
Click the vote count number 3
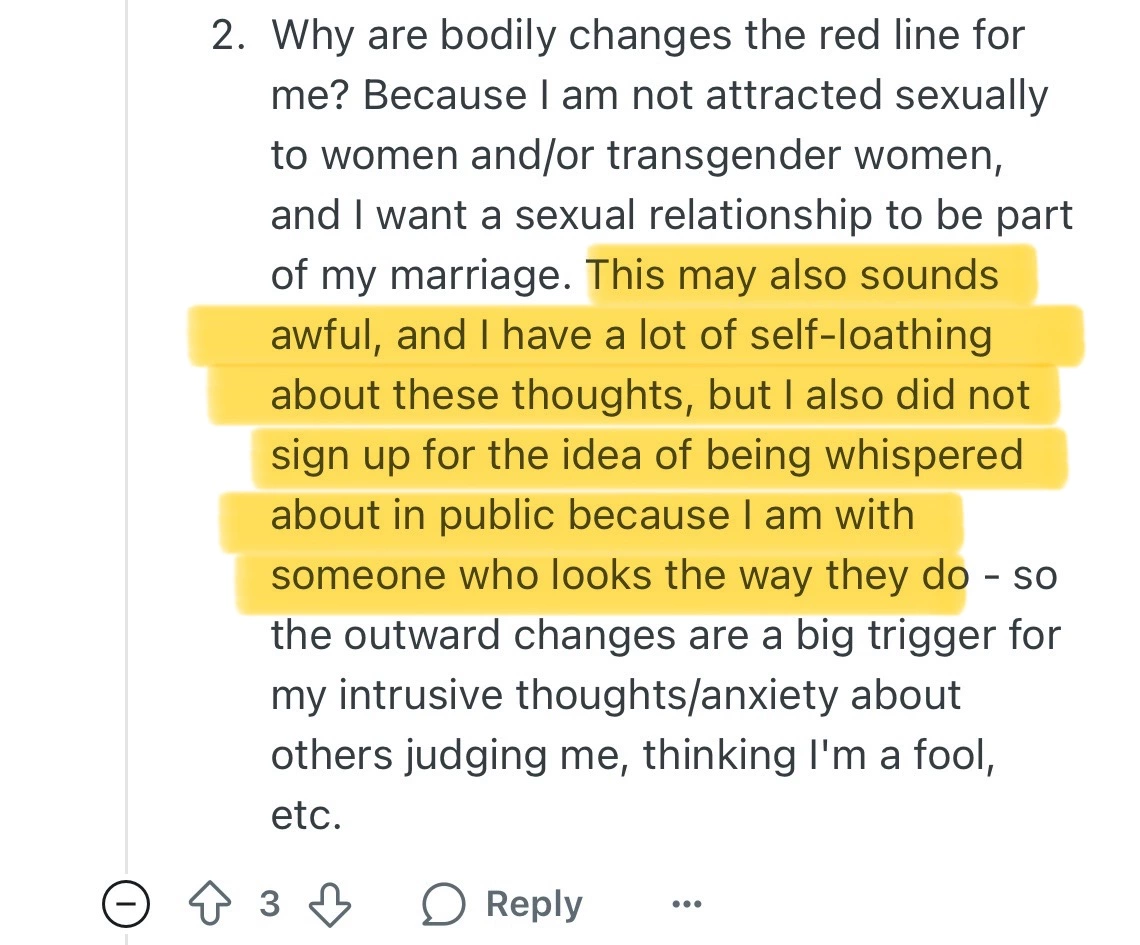click(269, 904)
